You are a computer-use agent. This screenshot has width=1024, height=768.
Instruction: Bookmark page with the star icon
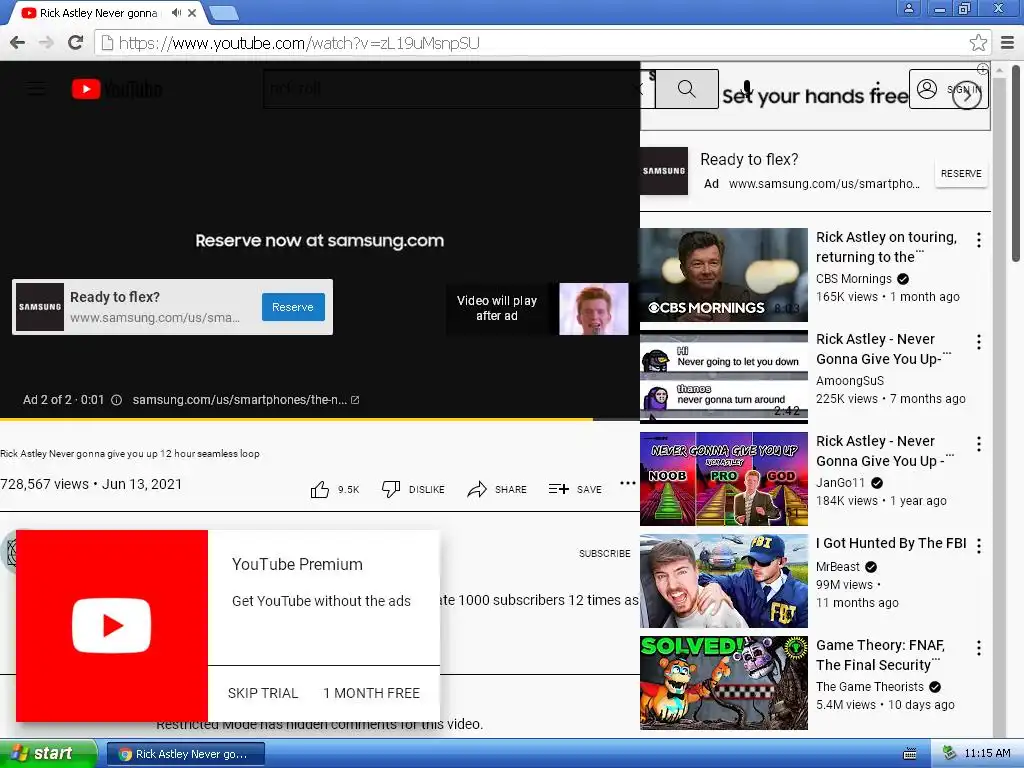[978, 43]
